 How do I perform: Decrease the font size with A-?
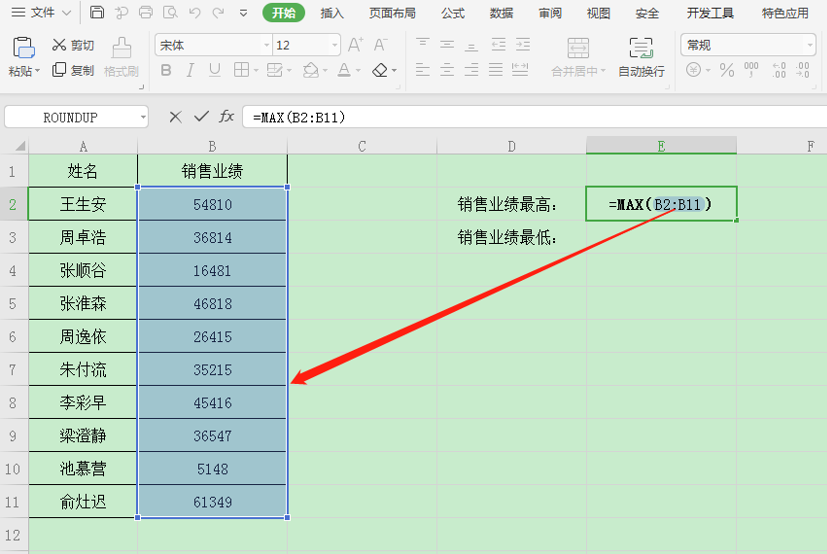point(380,45)
